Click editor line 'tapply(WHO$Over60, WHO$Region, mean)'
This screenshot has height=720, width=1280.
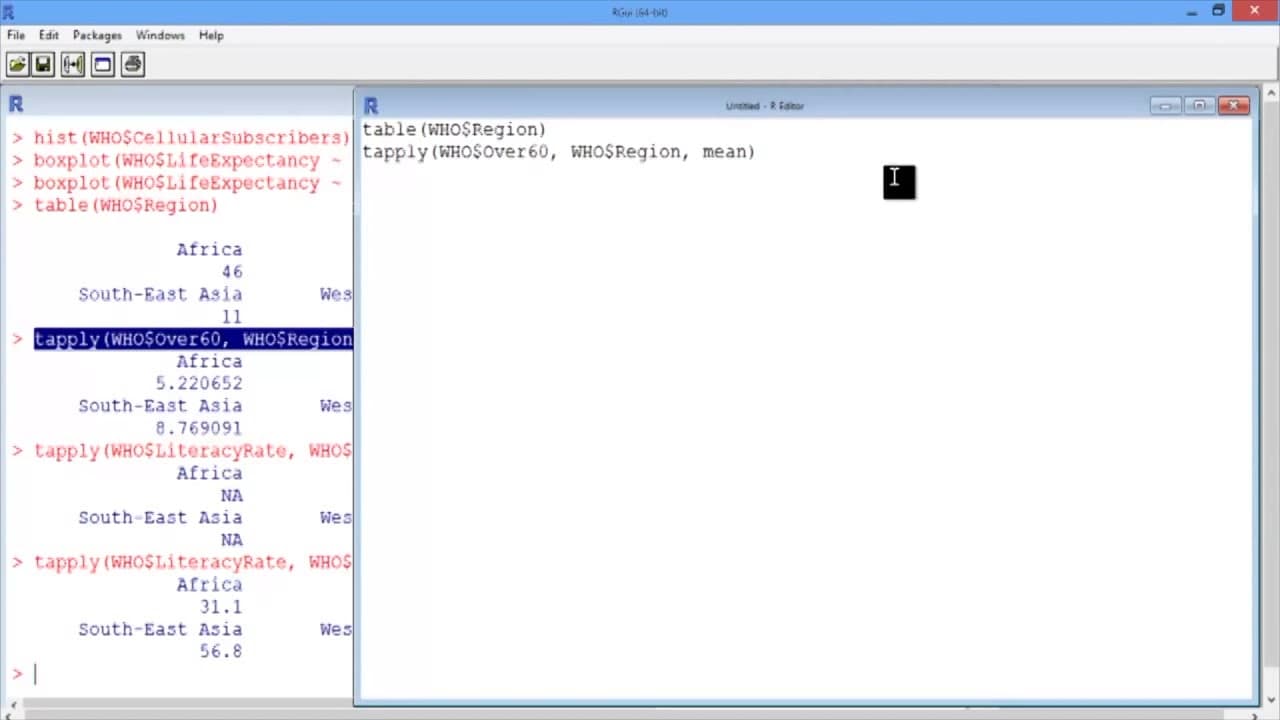559,152
